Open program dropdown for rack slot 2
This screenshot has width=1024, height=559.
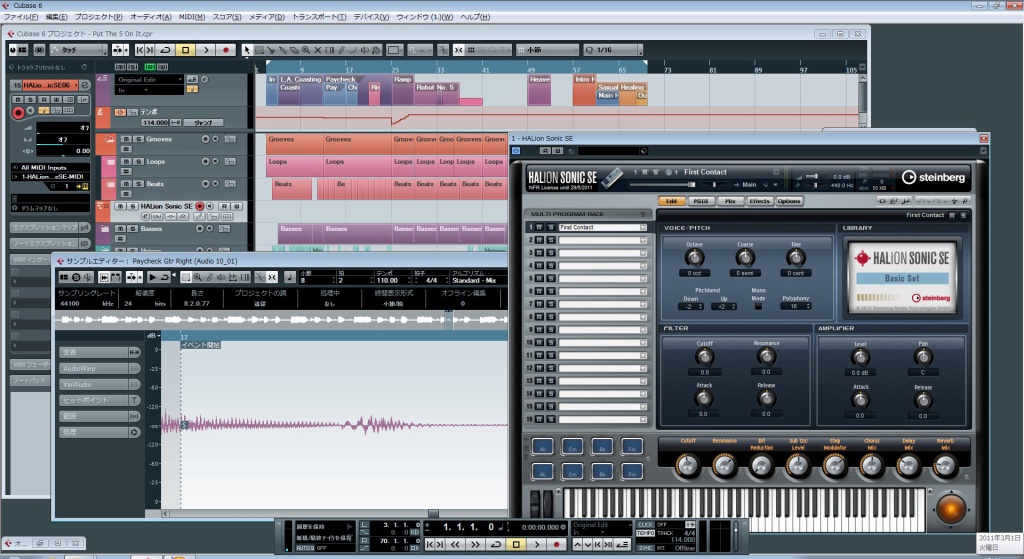click(643, 240)
